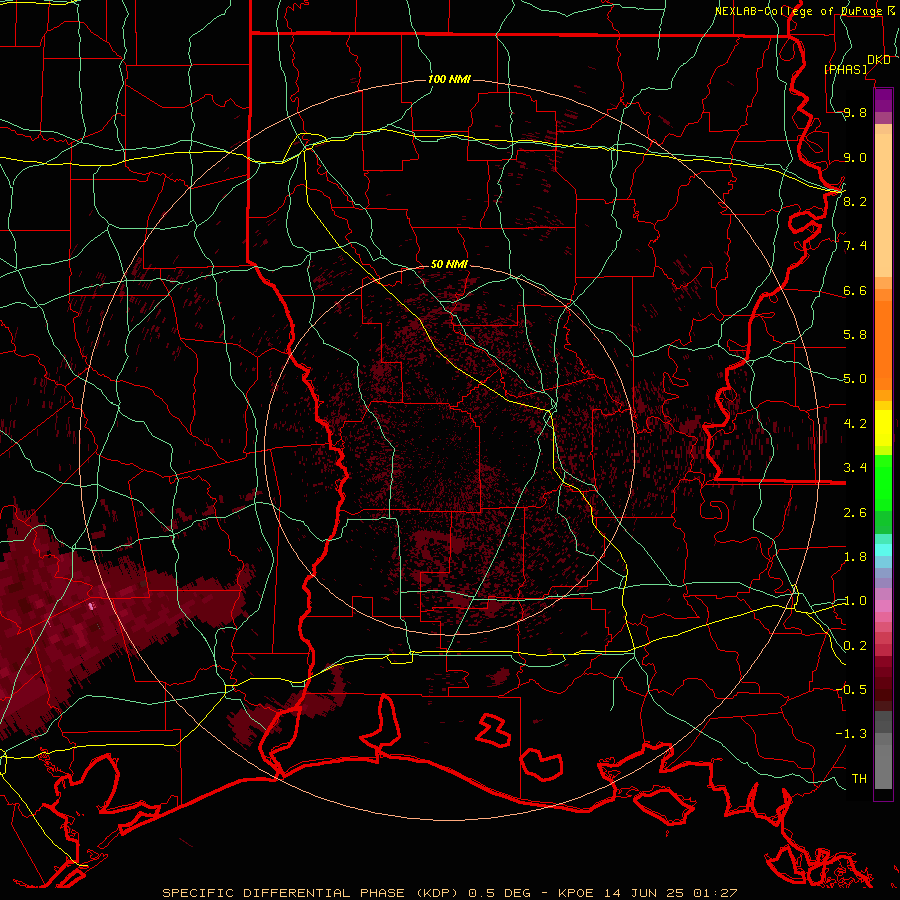Select the 7.4 scale label
The image size is (900, 900).
point(855,246)
